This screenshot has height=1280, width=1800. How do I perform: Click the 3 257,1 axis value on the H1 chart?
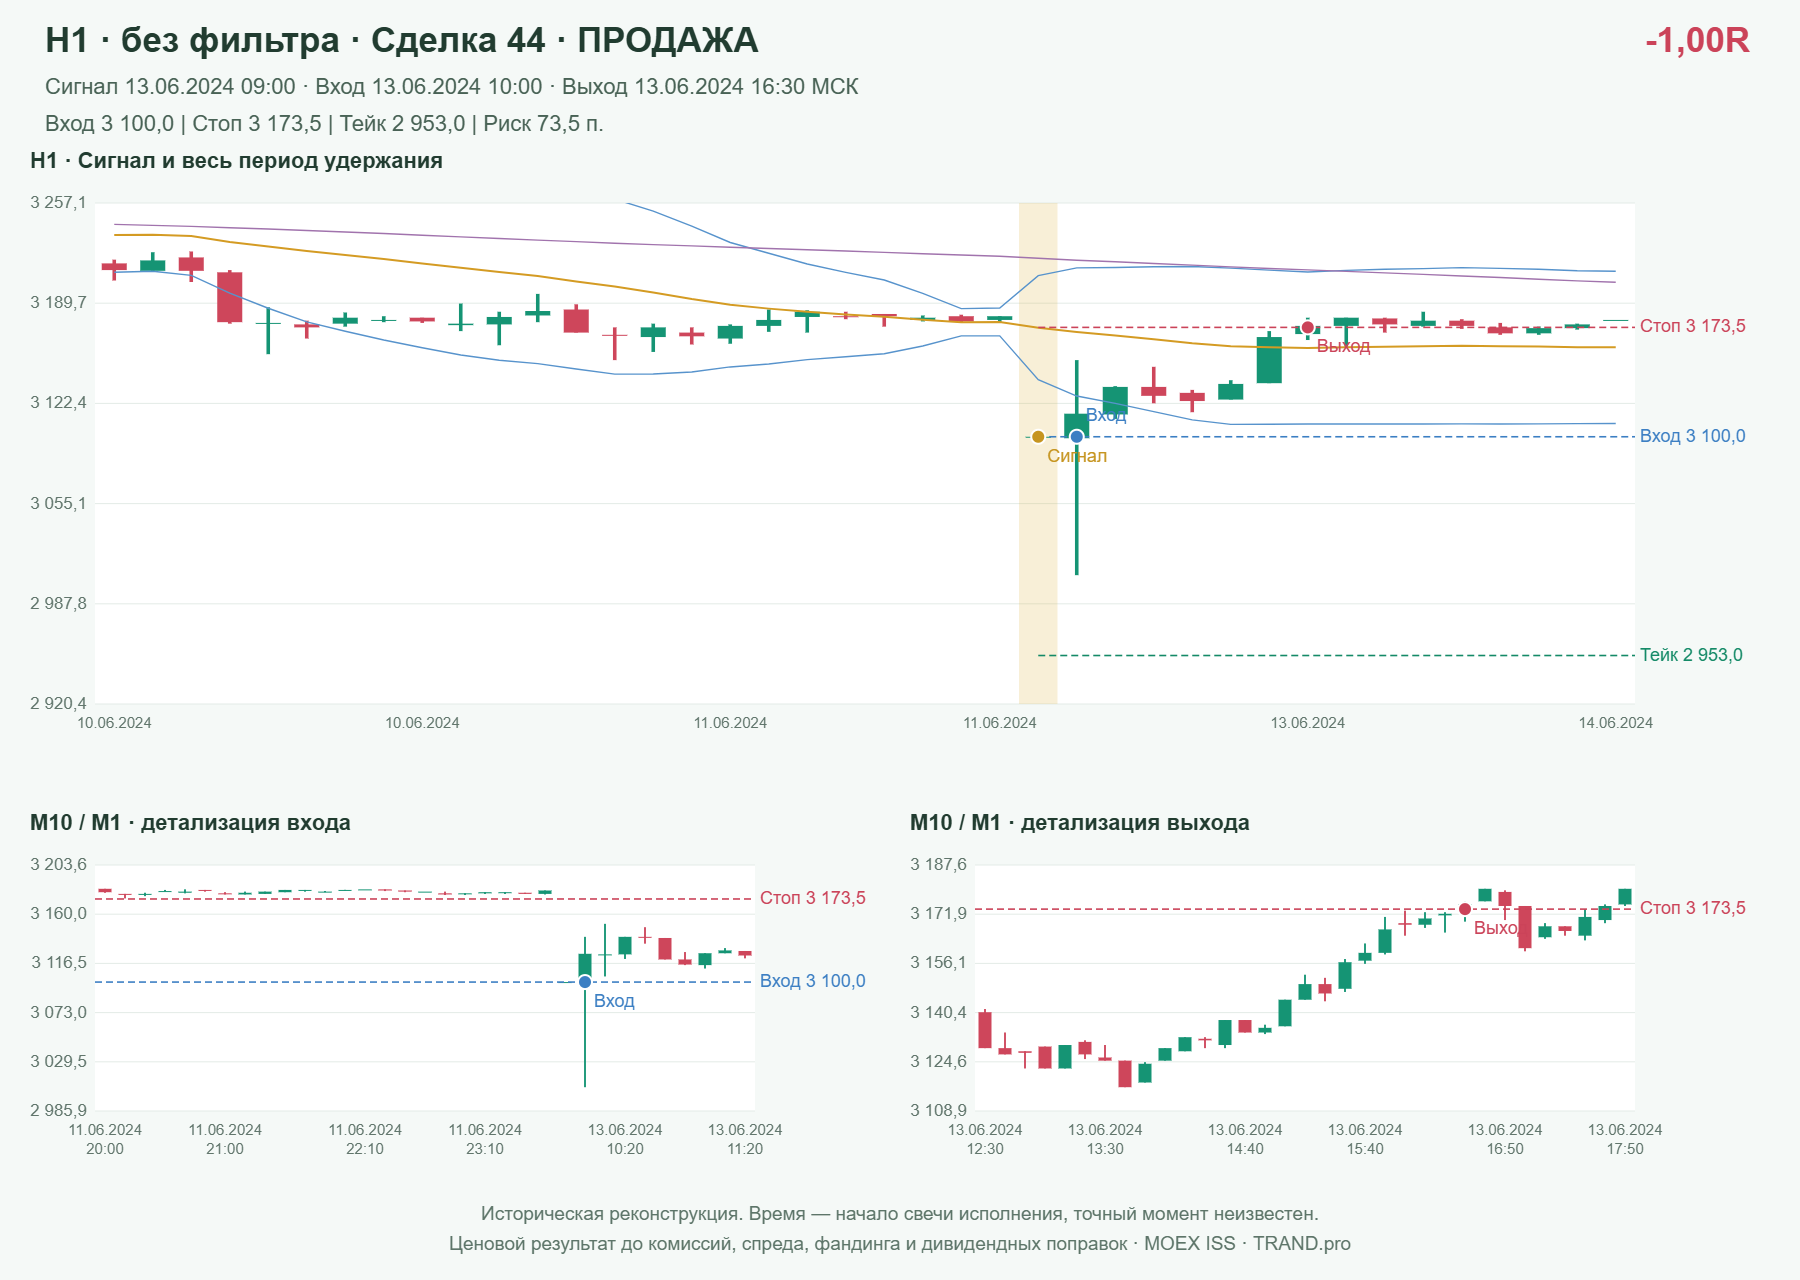tap(58, 203)
